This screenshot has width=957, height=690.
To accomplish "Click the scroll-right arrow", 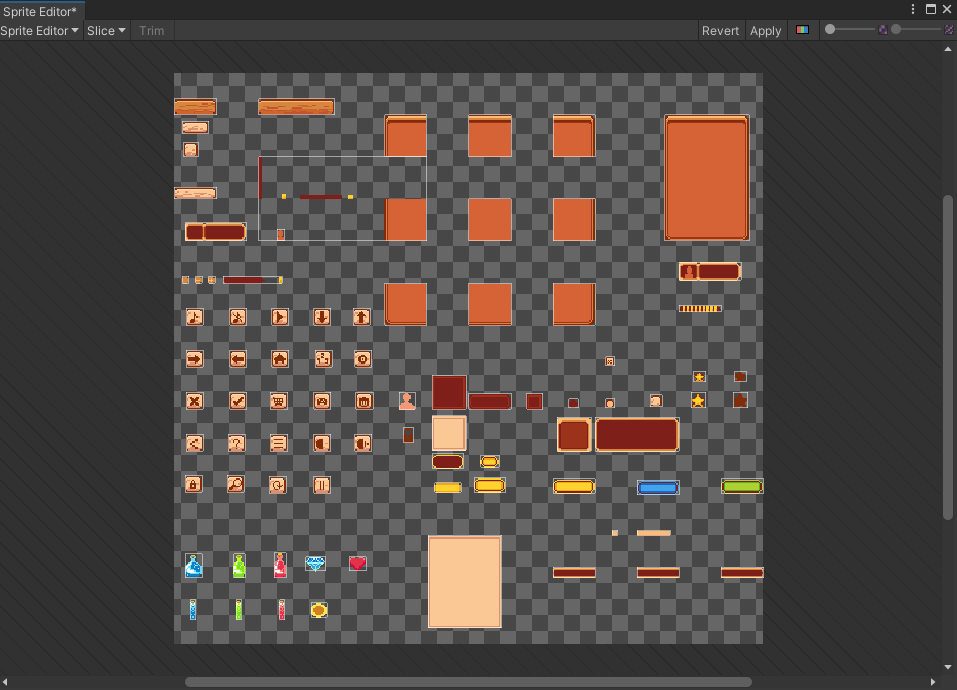I will point(933,681).
